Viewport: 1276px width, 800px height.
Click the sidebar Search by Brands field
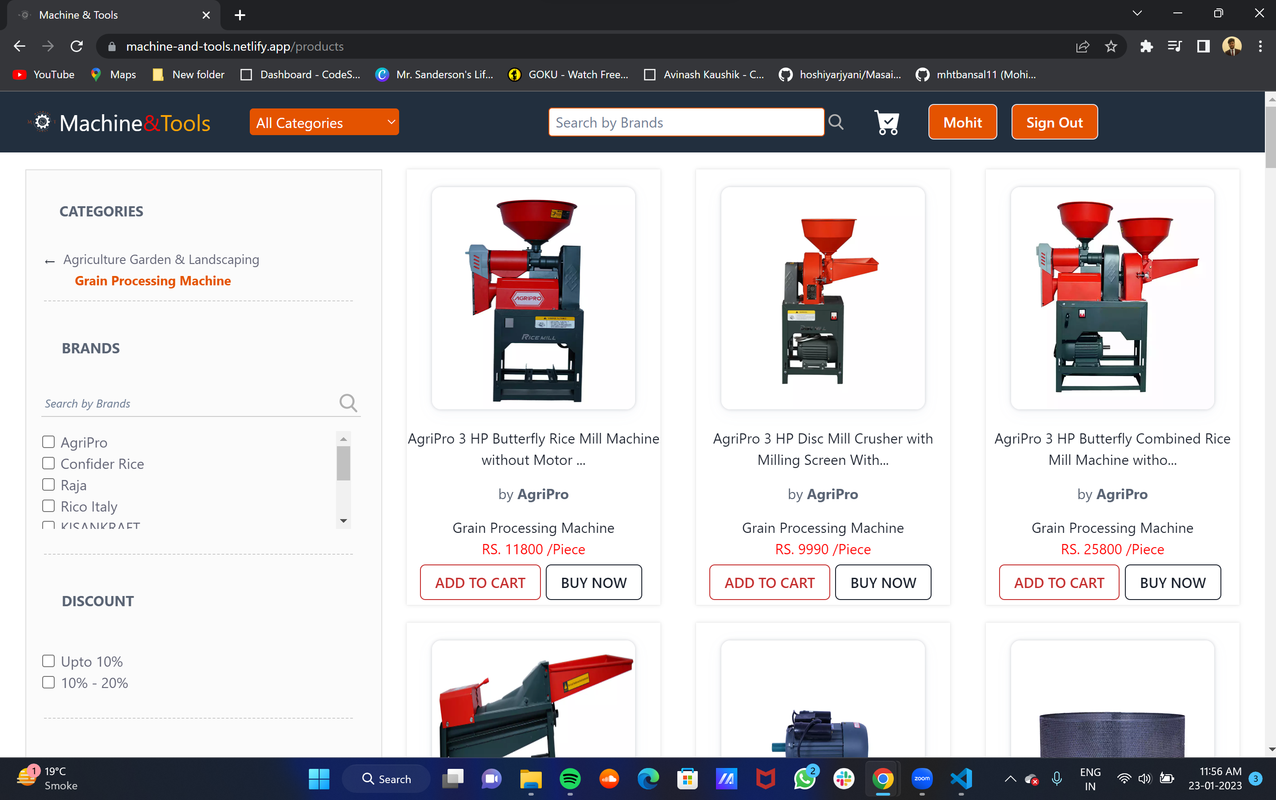(190, 403)
